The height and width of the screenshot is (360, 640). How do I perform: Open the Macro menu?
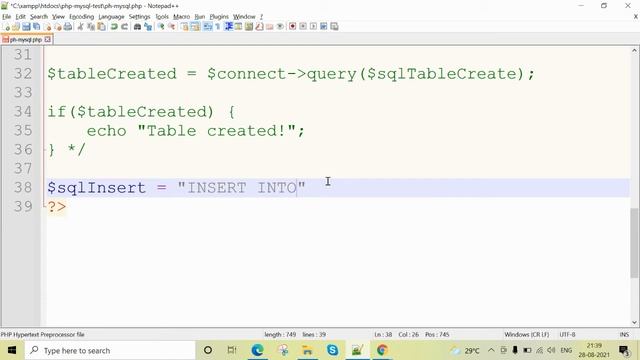182,17
